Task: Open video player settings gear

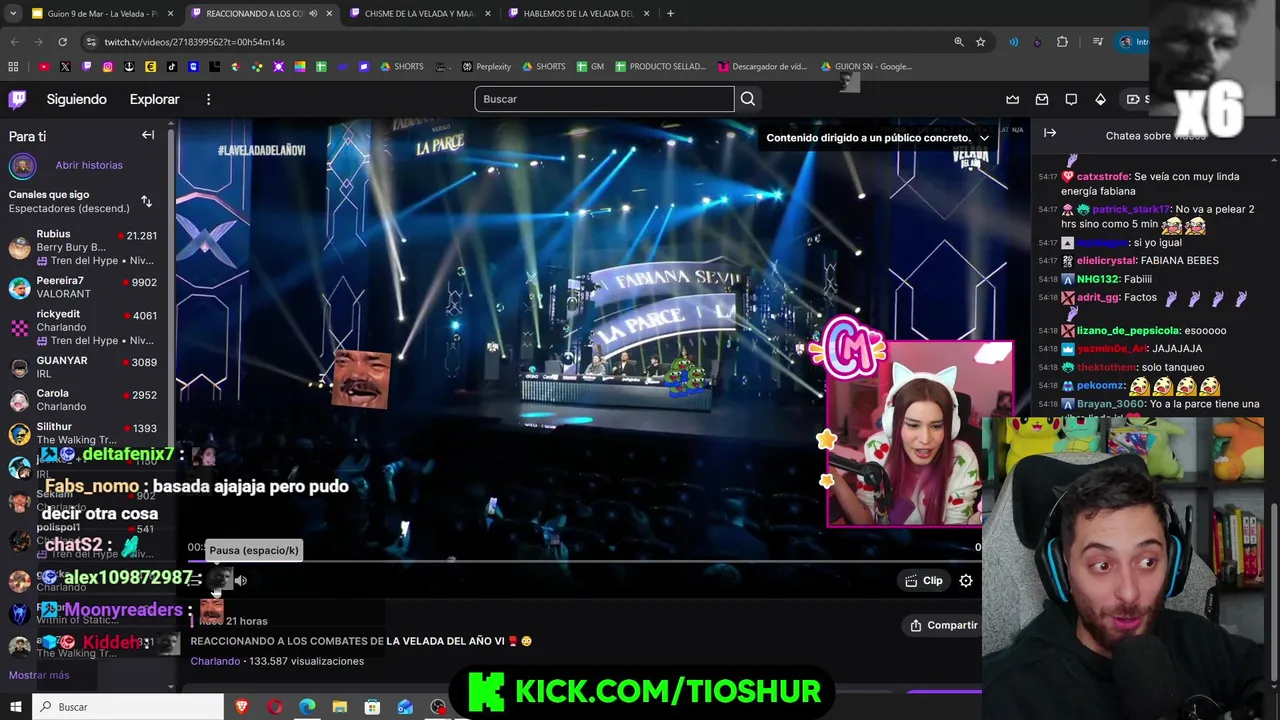Action: [966, 581]
